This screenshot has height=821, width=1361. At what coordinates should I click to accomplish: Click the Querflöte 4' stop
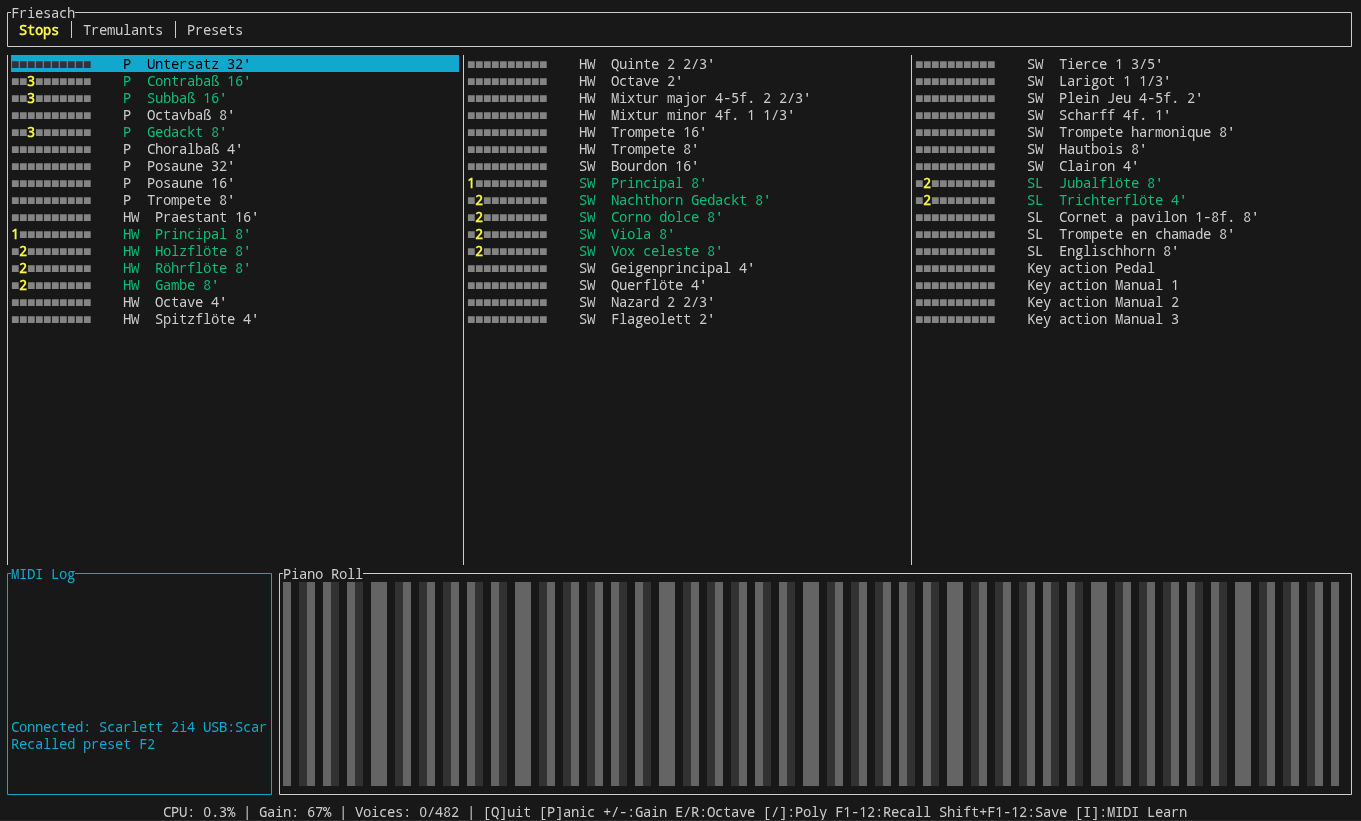pos(687,285)
